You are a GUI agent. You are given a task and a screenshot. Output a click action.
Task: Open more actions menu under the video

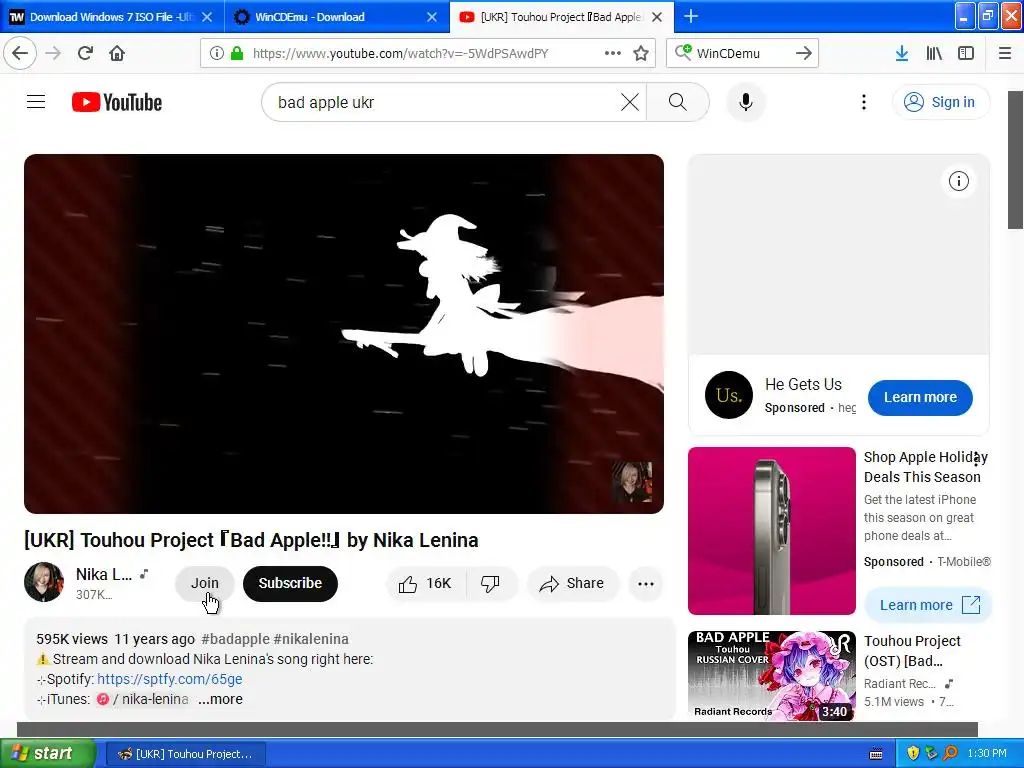[x=646, y=583]
